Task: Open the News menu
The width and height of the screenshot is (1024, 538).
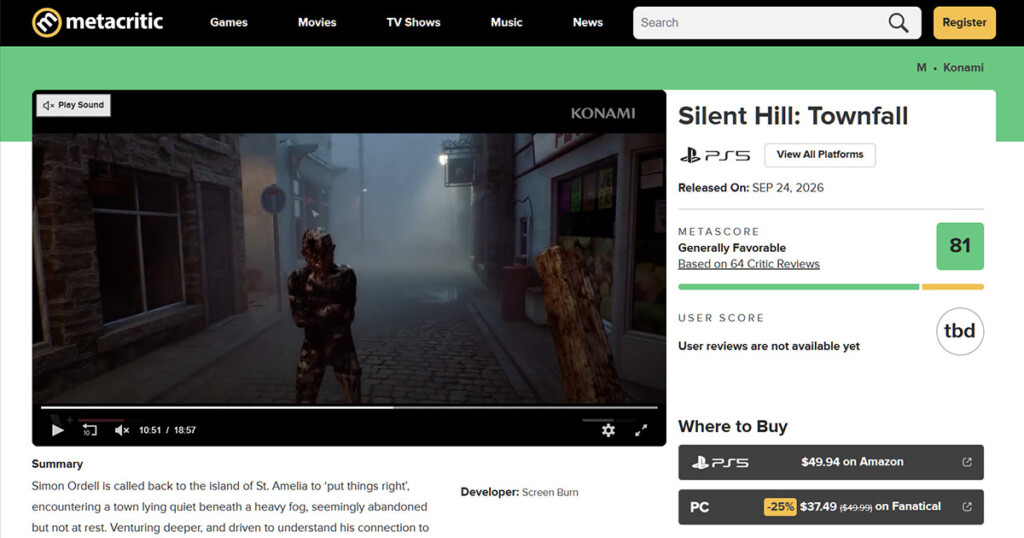Action: [588, 22]
